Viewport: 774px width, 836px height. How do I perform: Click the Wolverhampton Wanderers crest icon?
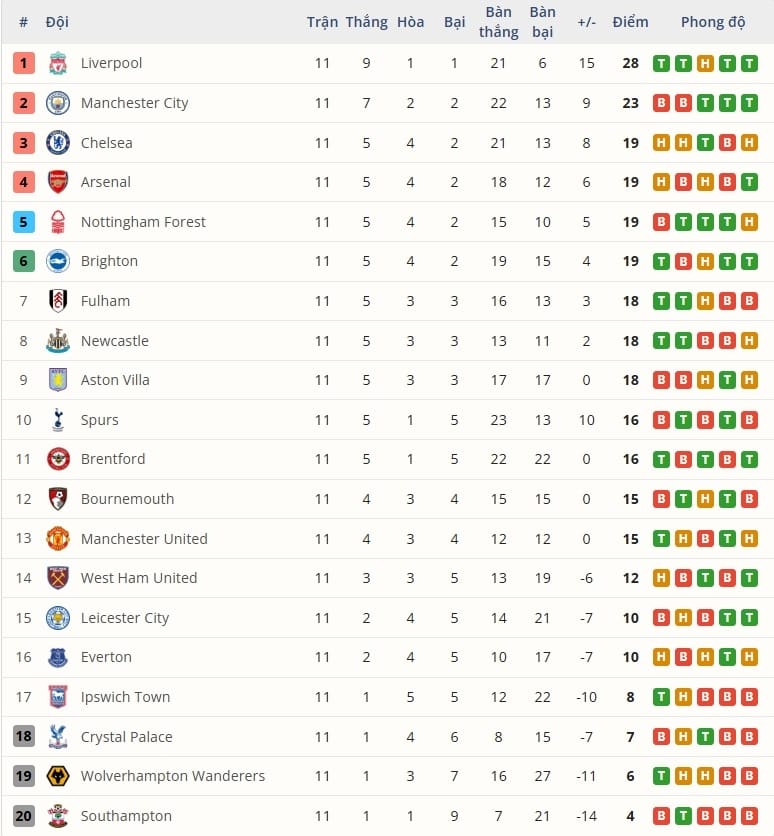coord(58,776)
